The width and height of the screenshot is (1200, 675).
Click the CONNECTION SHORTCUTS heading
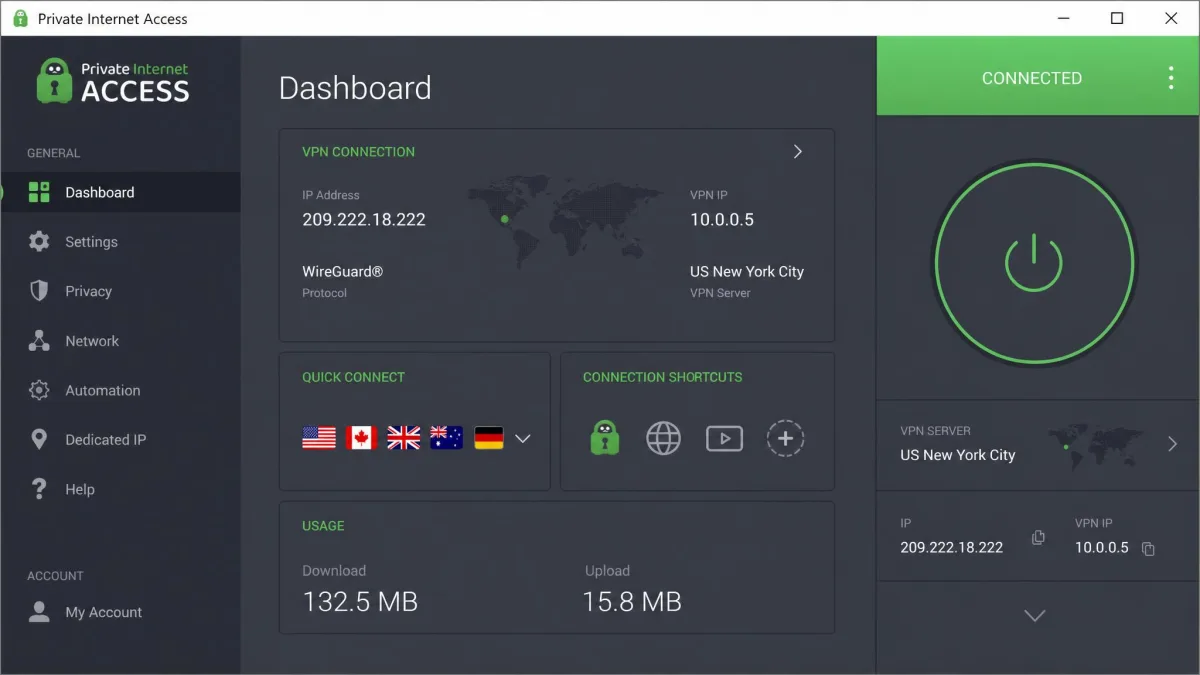coord(663,377)
